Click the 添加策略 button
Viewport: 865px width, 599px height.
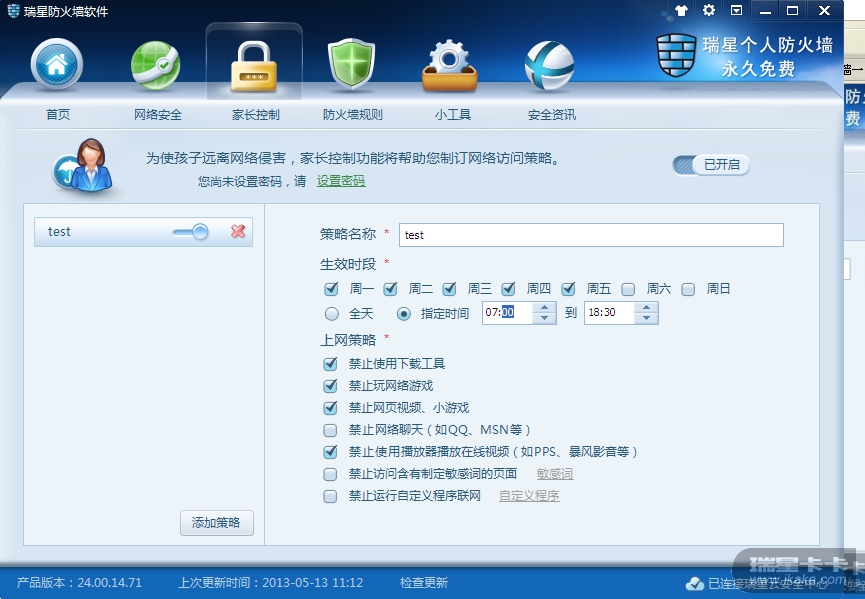click(x=217, y=523)
